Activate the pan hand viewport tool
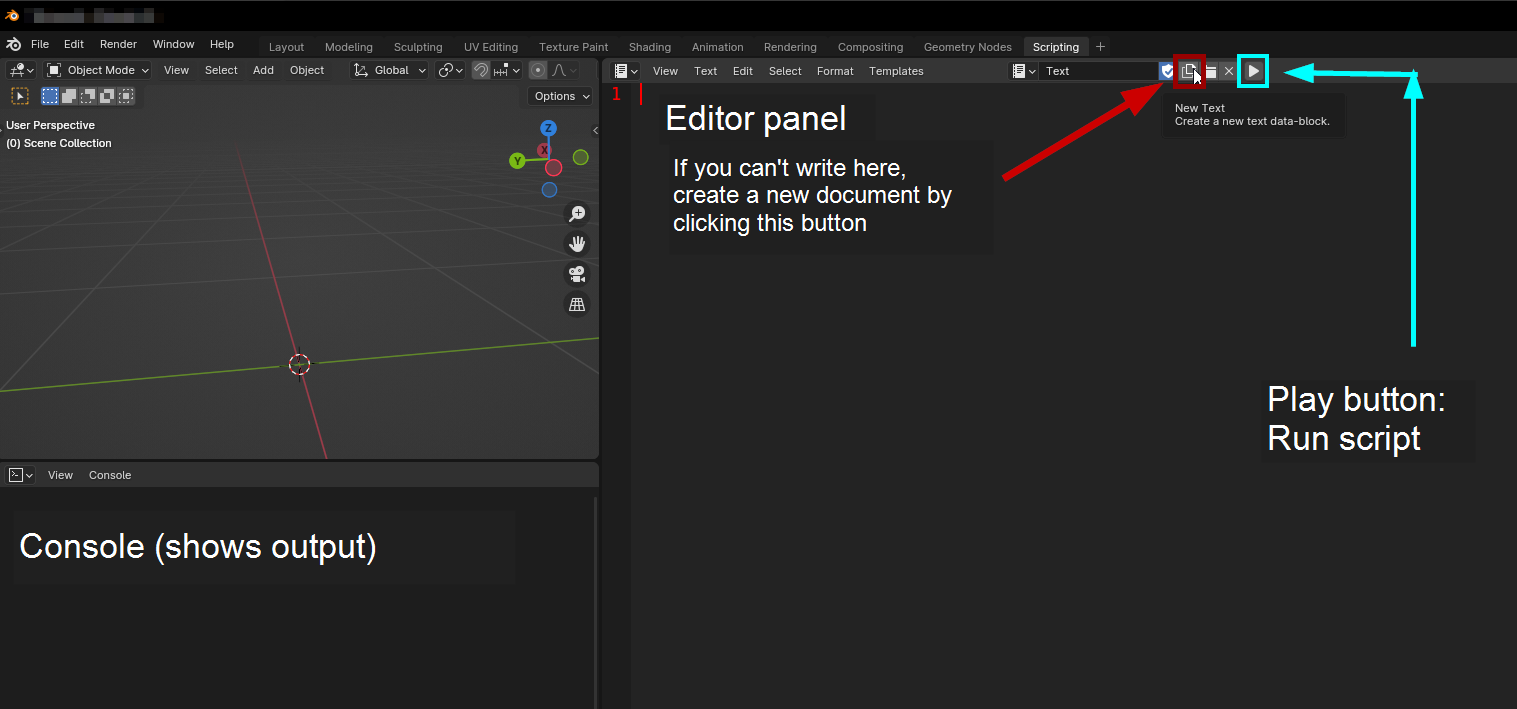 577,244
